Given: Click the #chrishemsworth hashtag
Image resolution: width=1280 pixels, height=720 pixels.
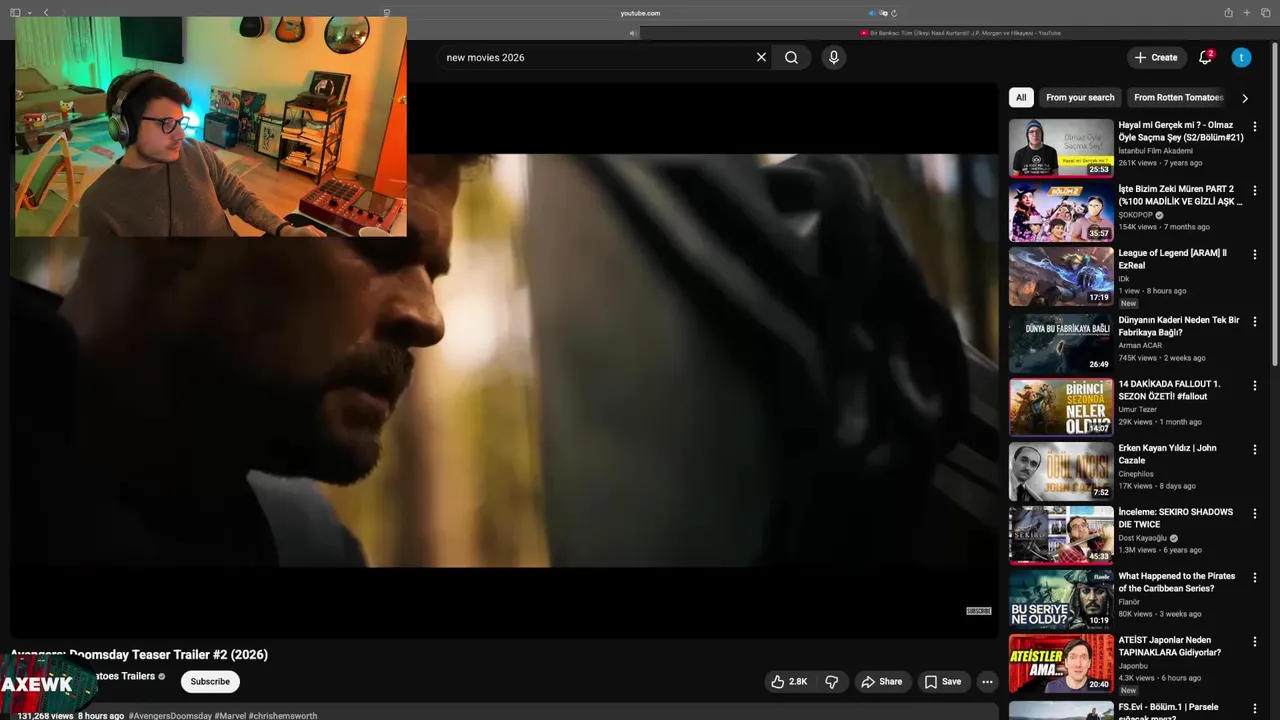Looking at the screenshot, I should (283, 716).
